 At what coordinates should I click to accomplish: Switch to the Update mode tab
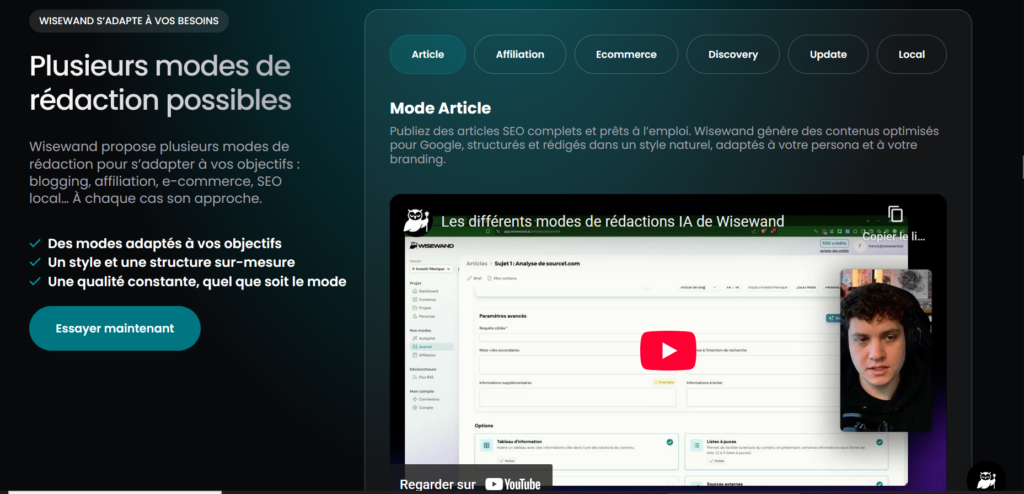point(828,54)
